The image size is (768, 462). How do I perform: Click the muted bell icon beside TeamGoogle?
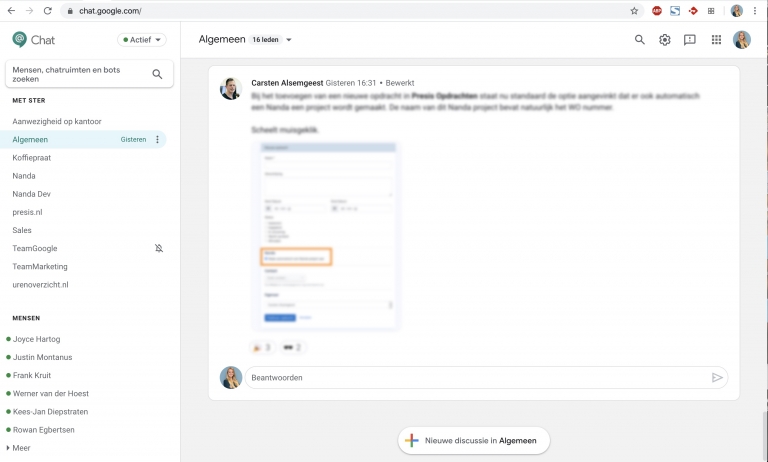(159, 248)
